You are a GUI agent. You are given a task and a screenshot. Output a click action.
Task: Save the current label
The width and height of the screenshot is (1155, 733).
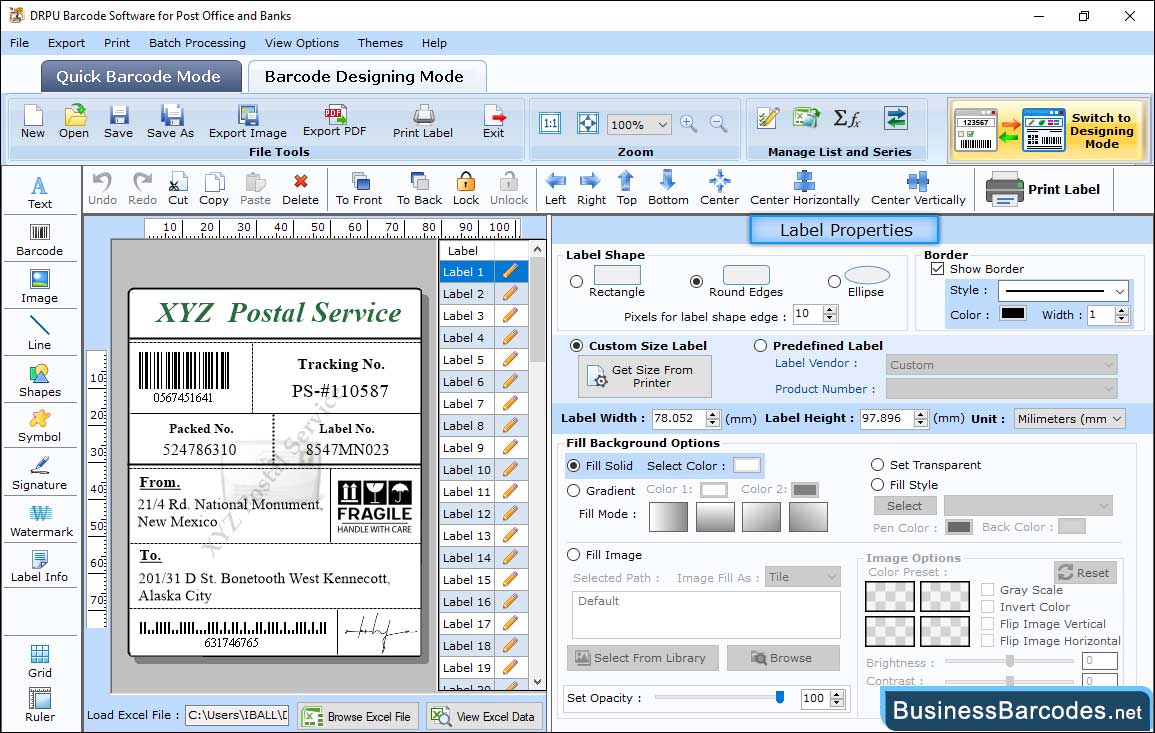click(119, 122)
